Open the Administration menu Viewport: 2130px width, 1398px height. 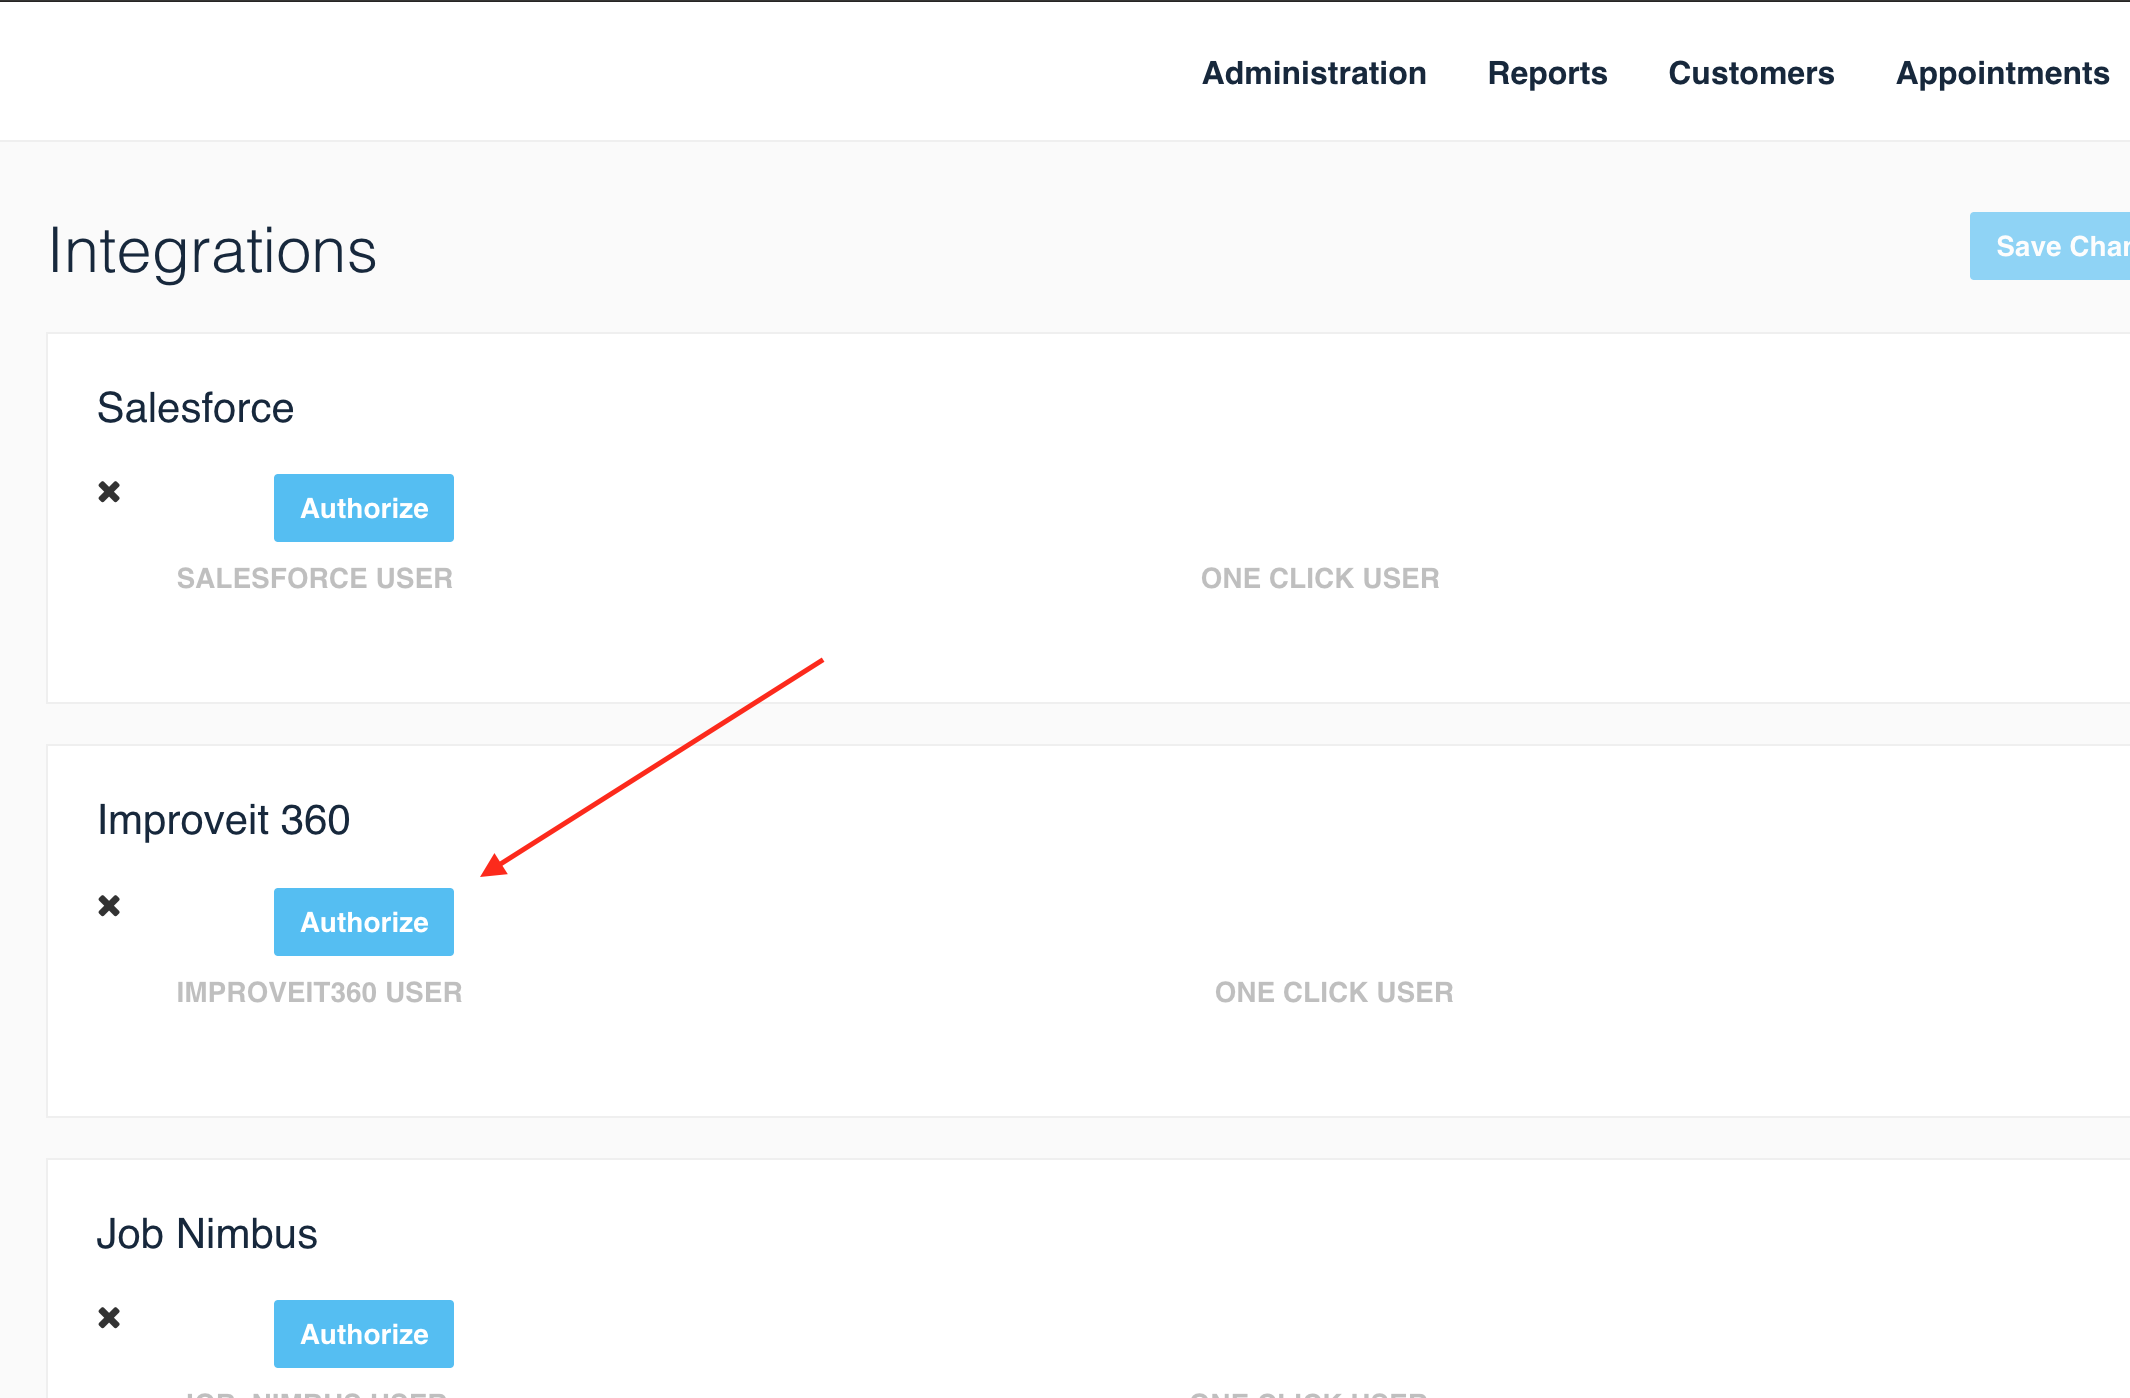point(1314,73)
